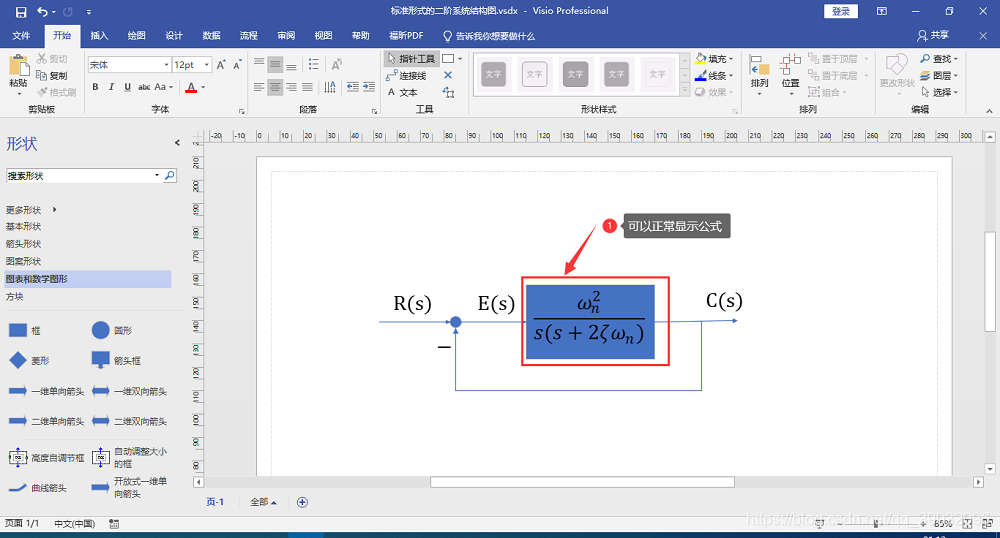The image size is (1000, 538).
Task: Toggle center text alignment
Action: pos(275,87)
